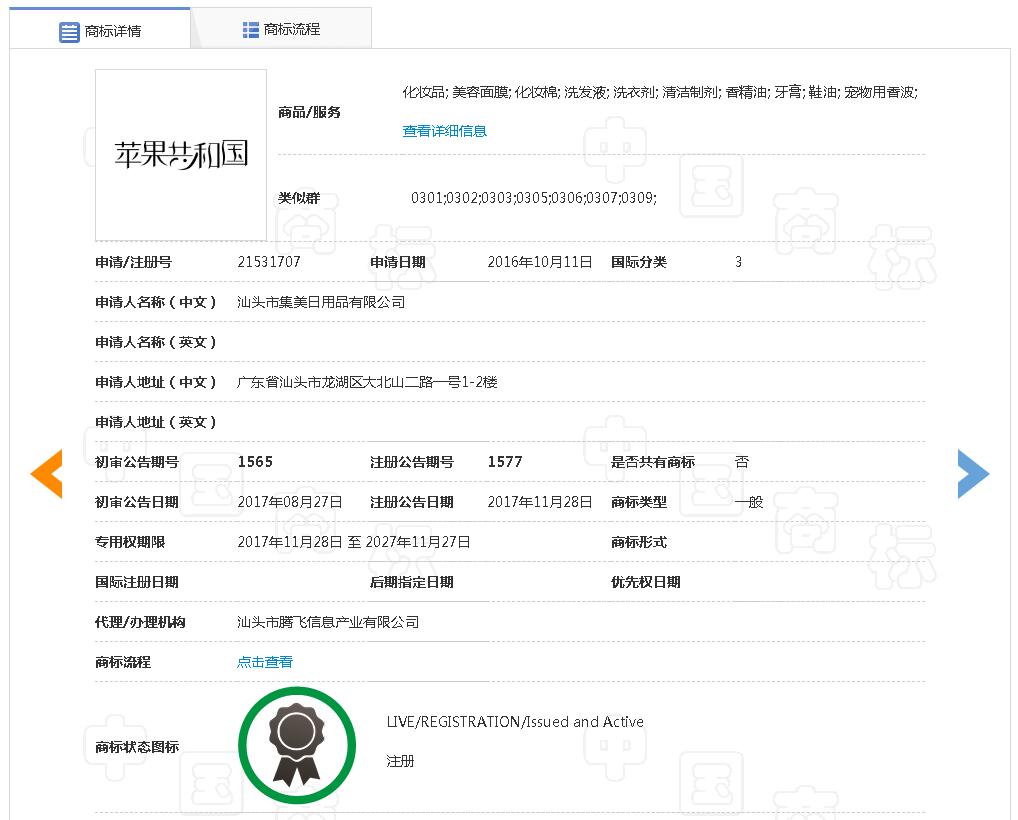Click the LIVE/REGISTRATION/Issued and Active status text
Viewport: 1018px width, 820px height.
(515, 722)
